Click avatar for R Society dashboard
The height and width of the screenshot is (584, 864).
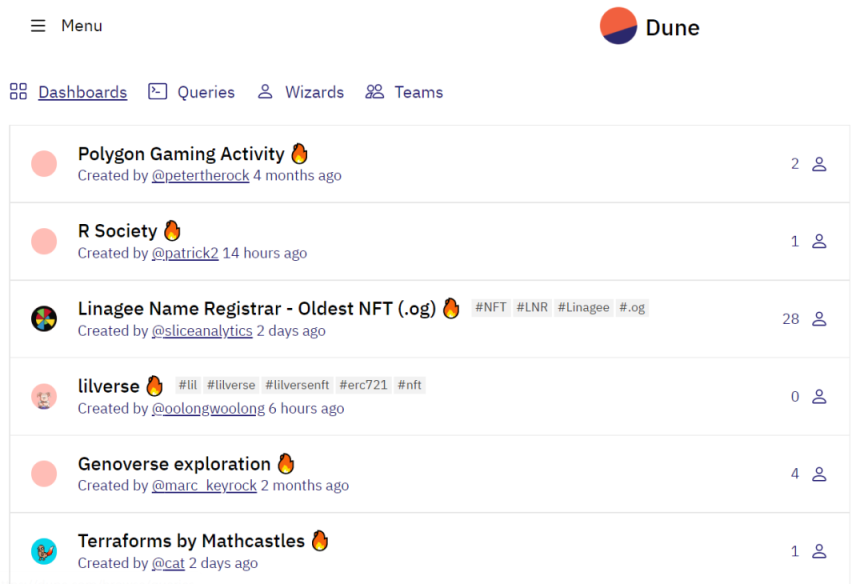(x=44, y=241)
